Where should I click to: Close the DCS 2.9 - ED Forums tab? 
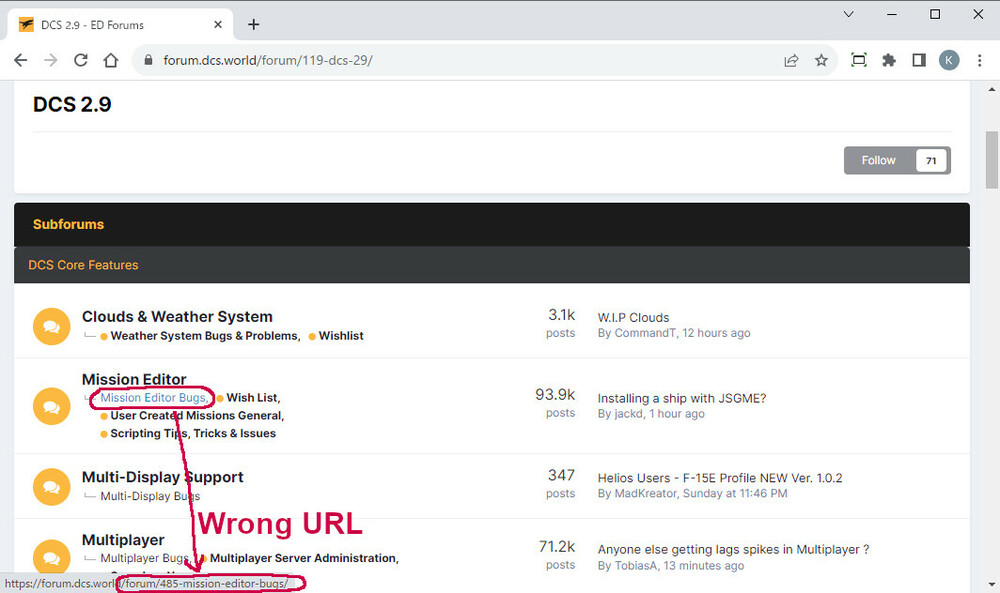click(217, 24)
